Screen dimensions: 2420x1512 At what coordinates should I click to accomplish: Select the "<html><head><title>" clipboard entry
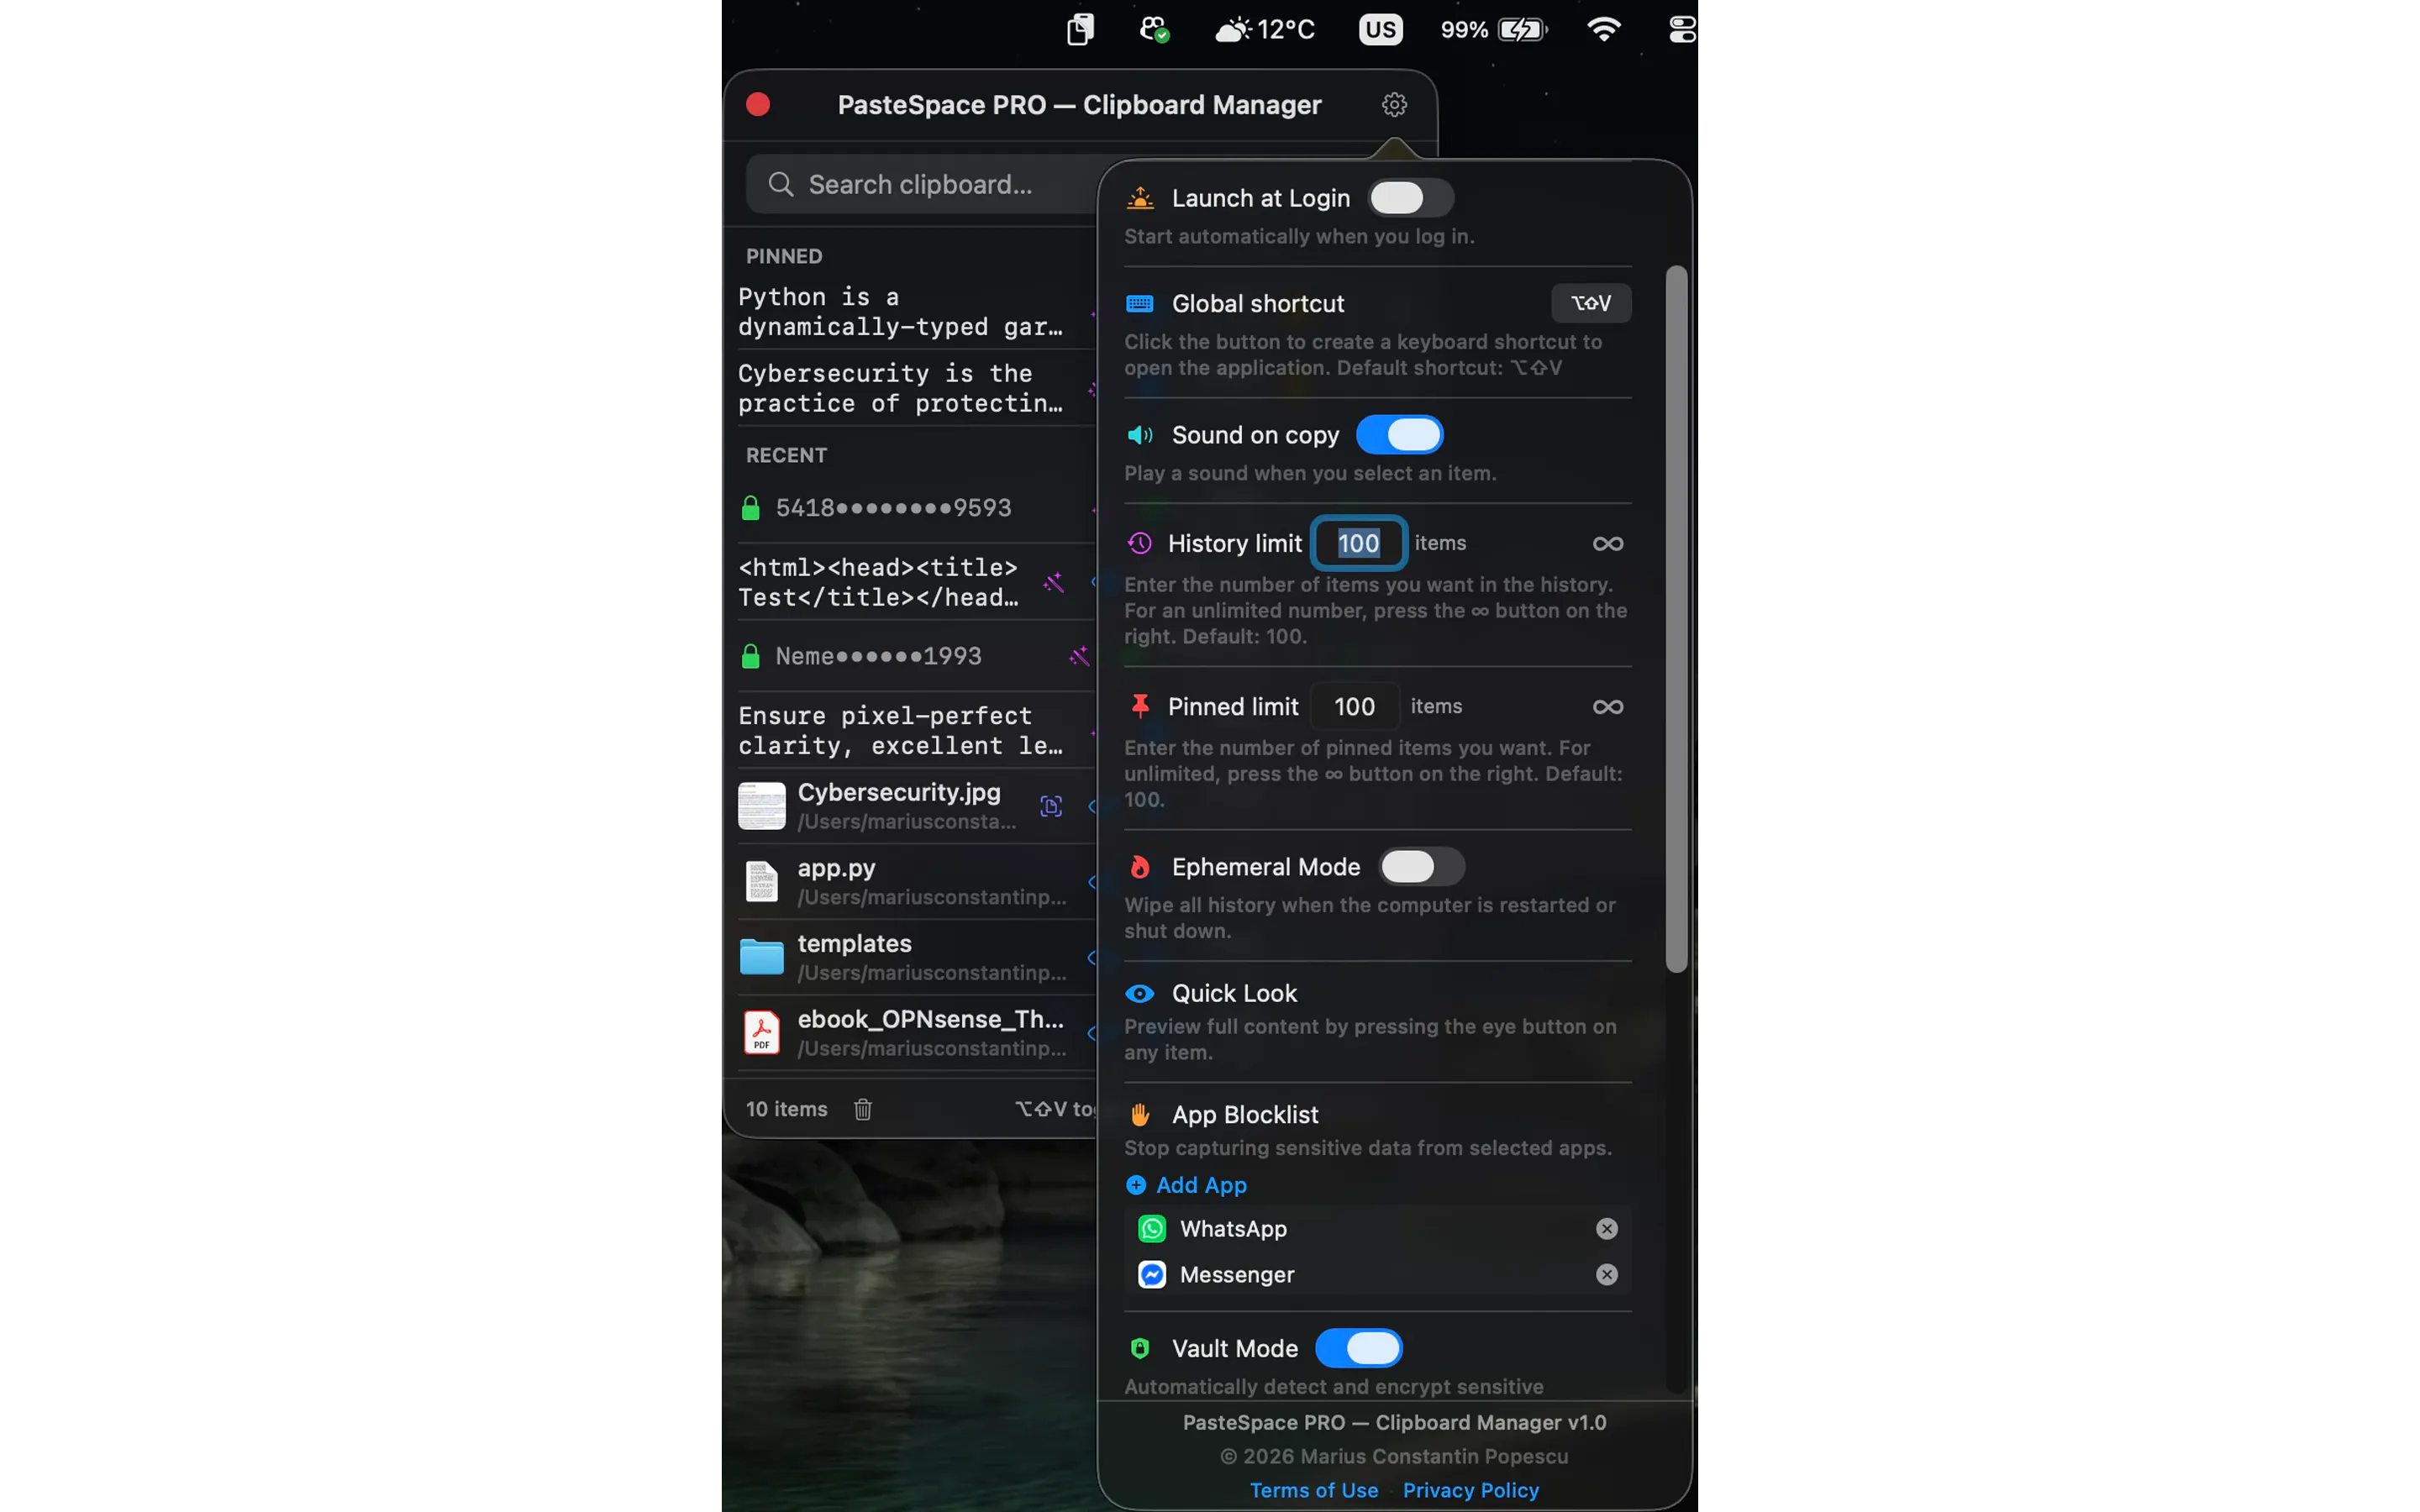(x=879, y=582)
